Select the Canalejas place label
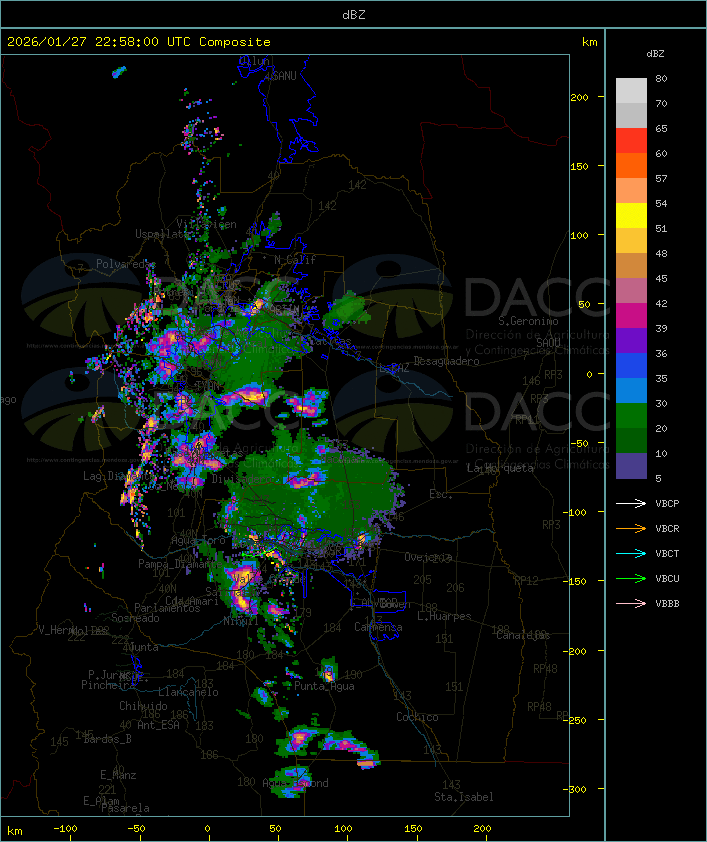Viewport: 707px width, 842px height. tap(523, 635)
